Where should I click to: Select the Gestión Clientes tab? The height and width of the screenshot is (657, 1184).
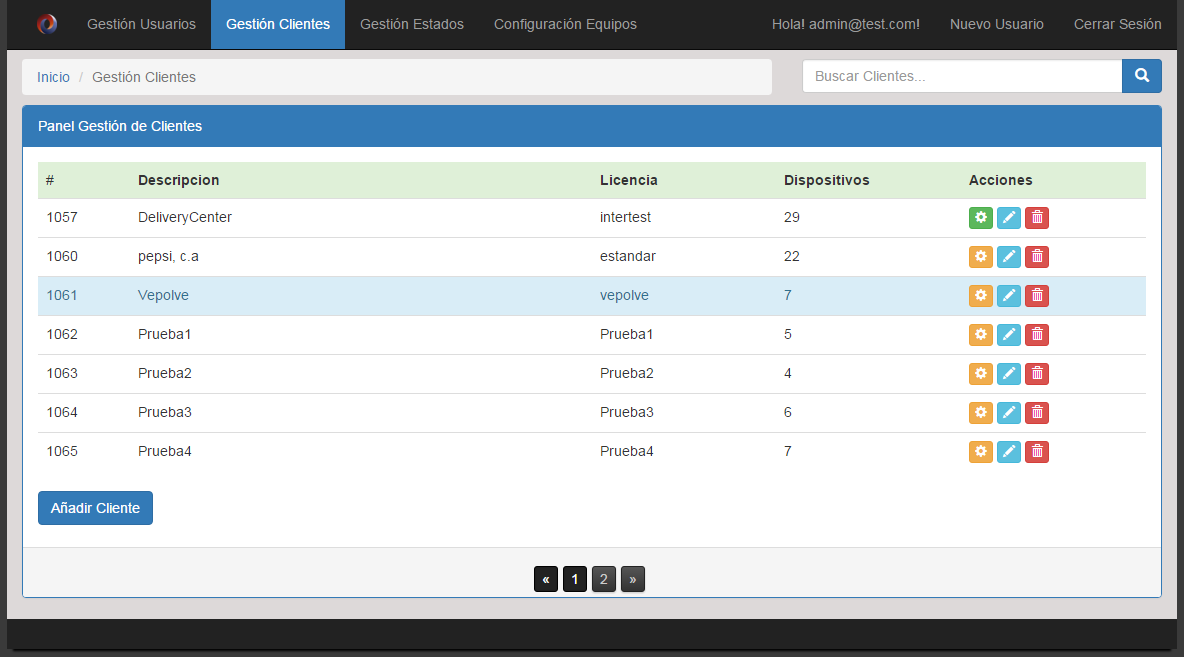[x=278, y=24]
